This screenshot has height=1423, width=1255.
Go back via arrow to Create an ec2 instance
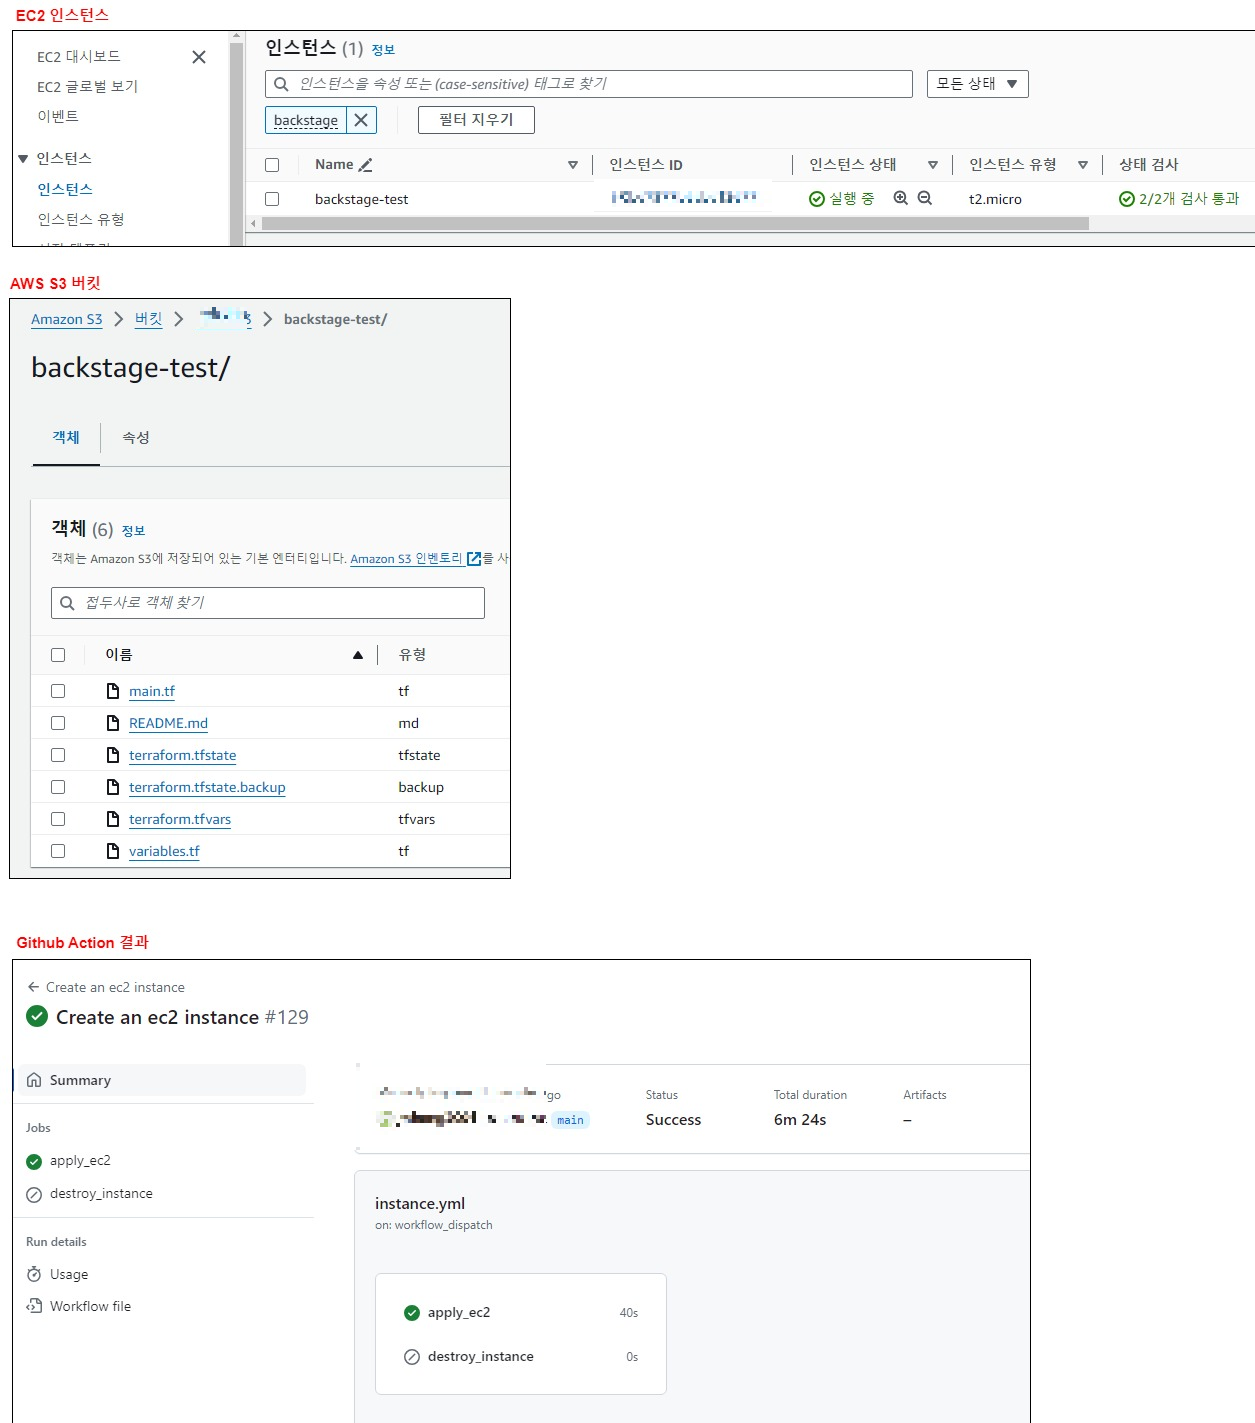click(33, 987)
